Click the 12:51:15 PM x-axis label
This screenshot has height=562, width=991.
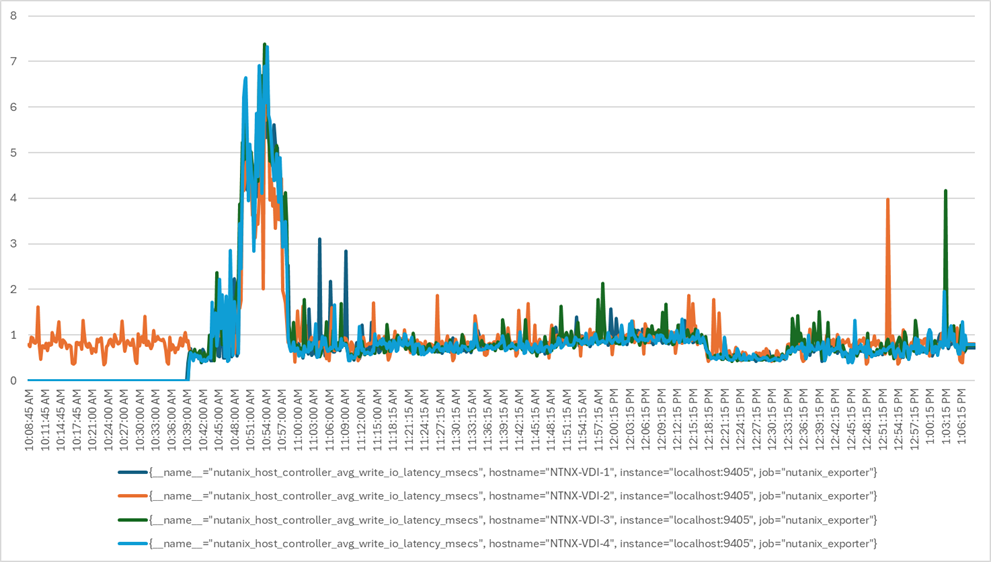click(x=883, y=419)
